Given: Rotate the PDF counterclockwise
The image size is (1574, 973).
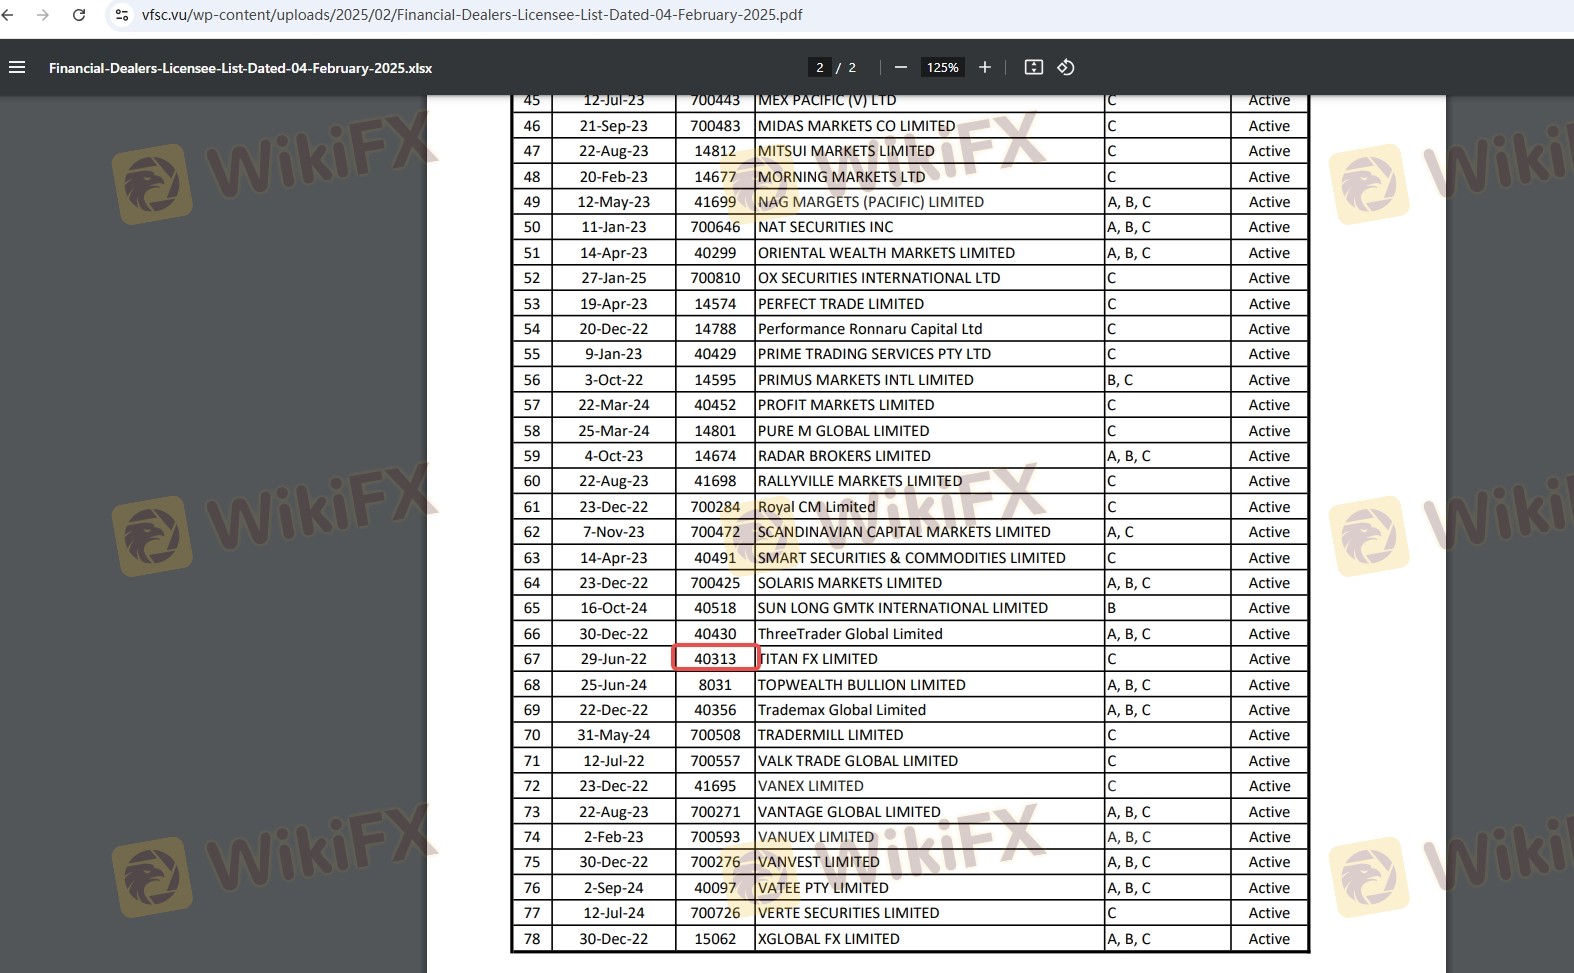Looking at the screenshot, I should tap(1066, 67).
